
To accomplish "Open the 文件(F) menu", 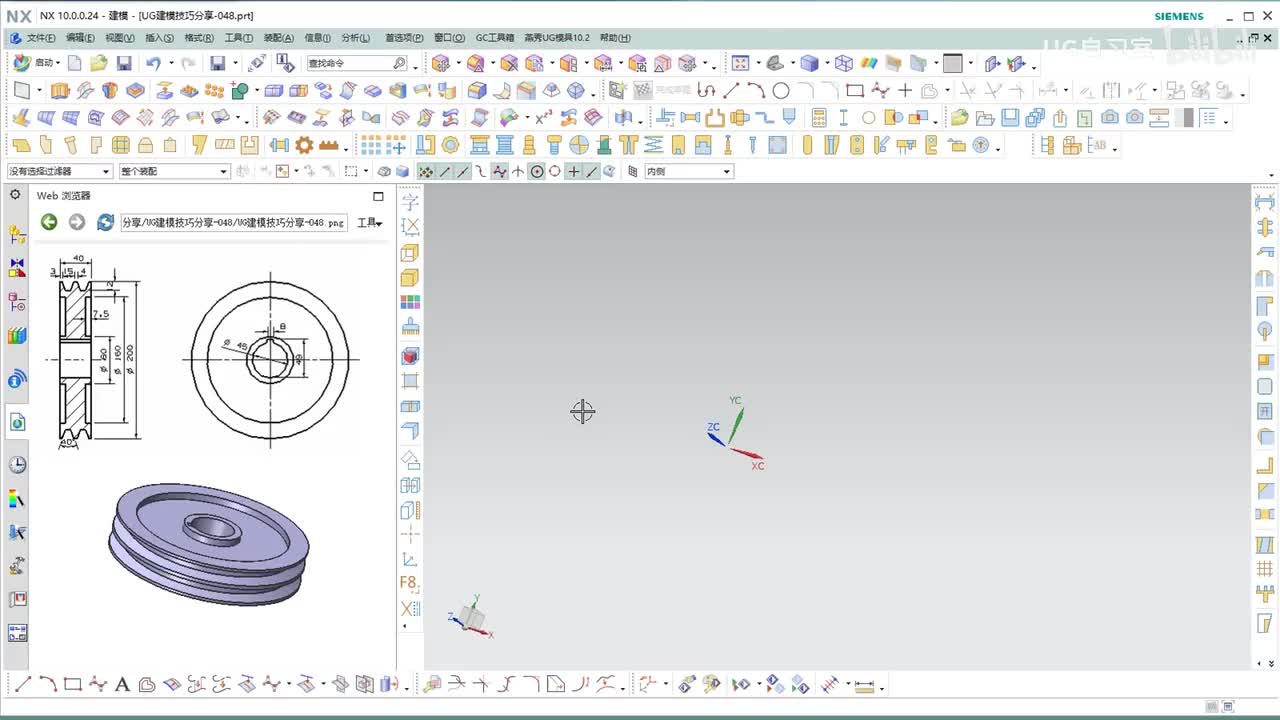I will pos(41,38).
